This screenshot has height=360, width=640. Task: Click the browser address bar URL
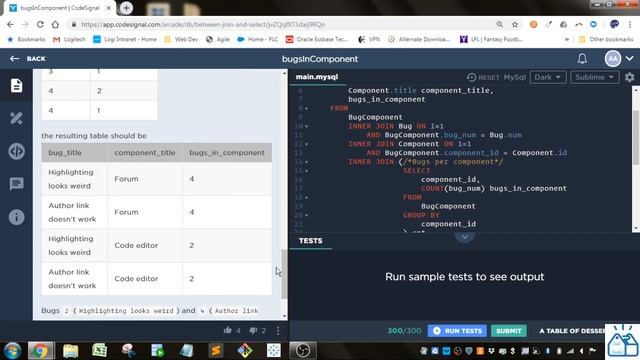click(203, 24)
